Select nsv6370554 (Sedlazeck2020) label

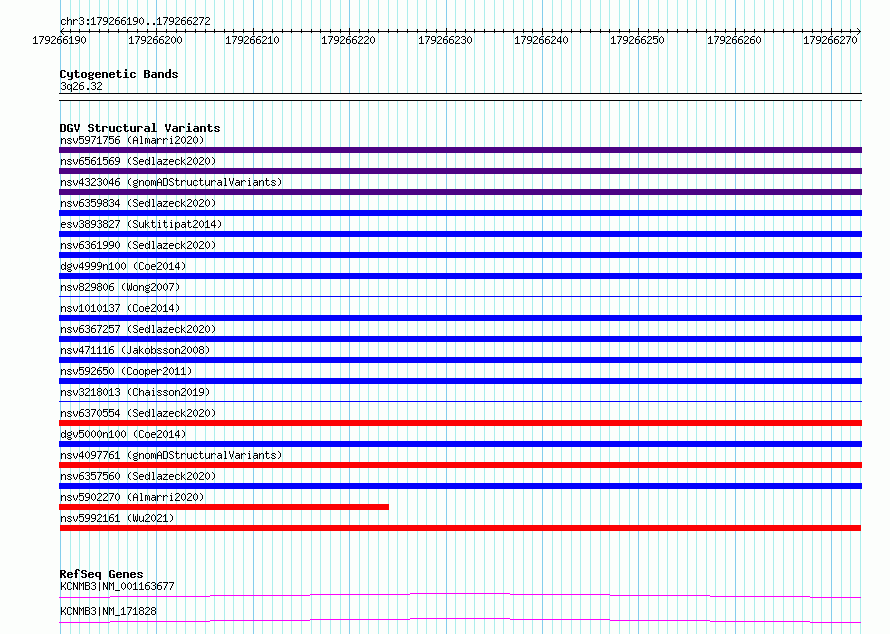tap(138, 413)
